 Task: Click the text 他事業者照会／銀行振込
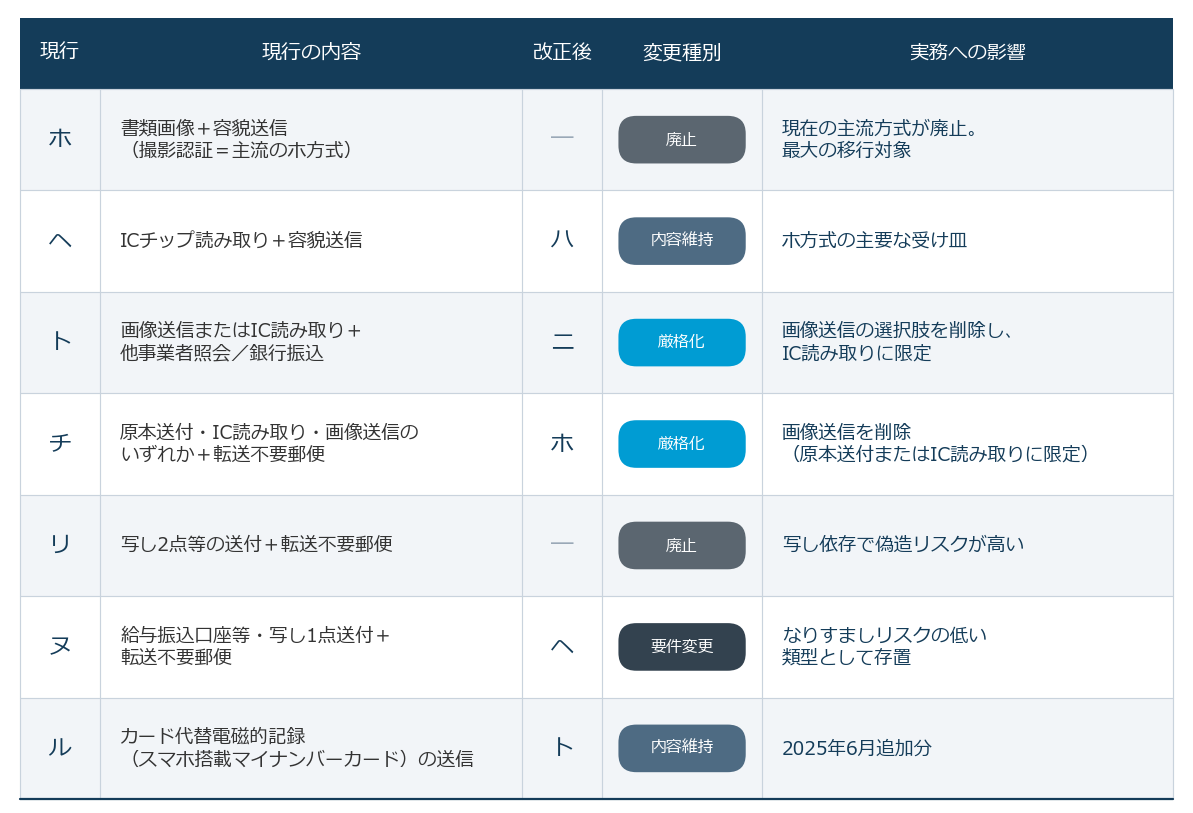[222, 354]
